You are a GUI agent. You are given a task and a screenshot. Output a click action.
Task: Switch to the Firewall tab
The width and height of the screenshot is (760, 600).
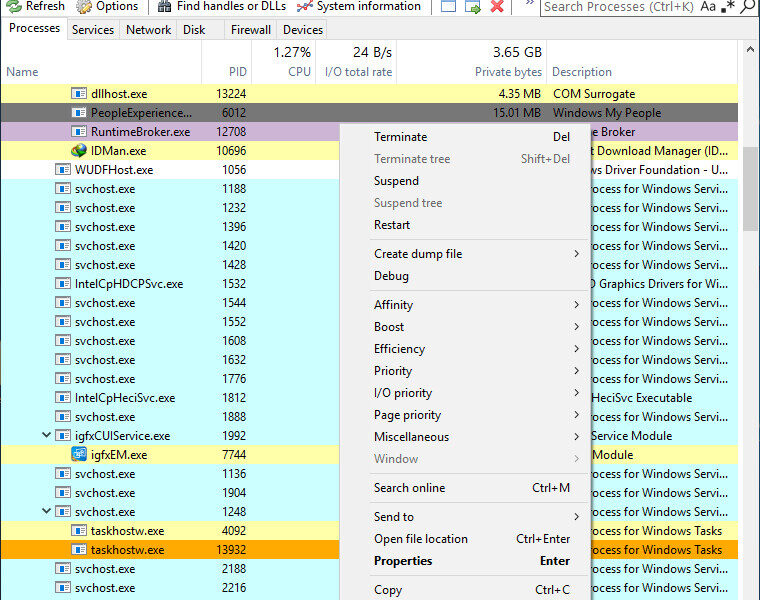click(x=251, y=30)
